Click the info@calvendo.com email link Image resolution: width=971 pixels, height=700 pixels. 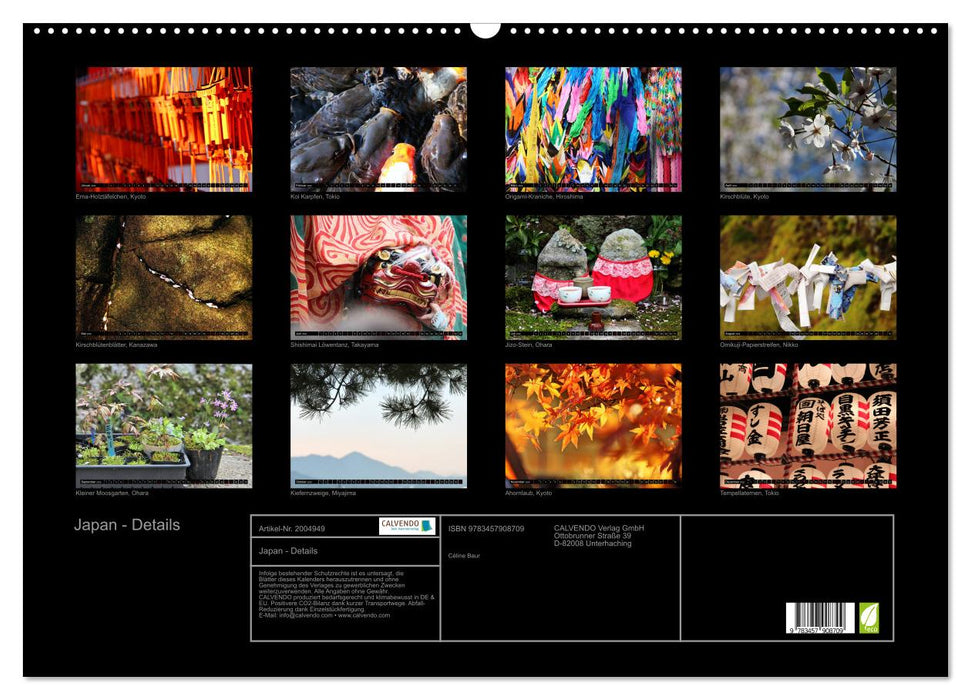coord(305,617)
